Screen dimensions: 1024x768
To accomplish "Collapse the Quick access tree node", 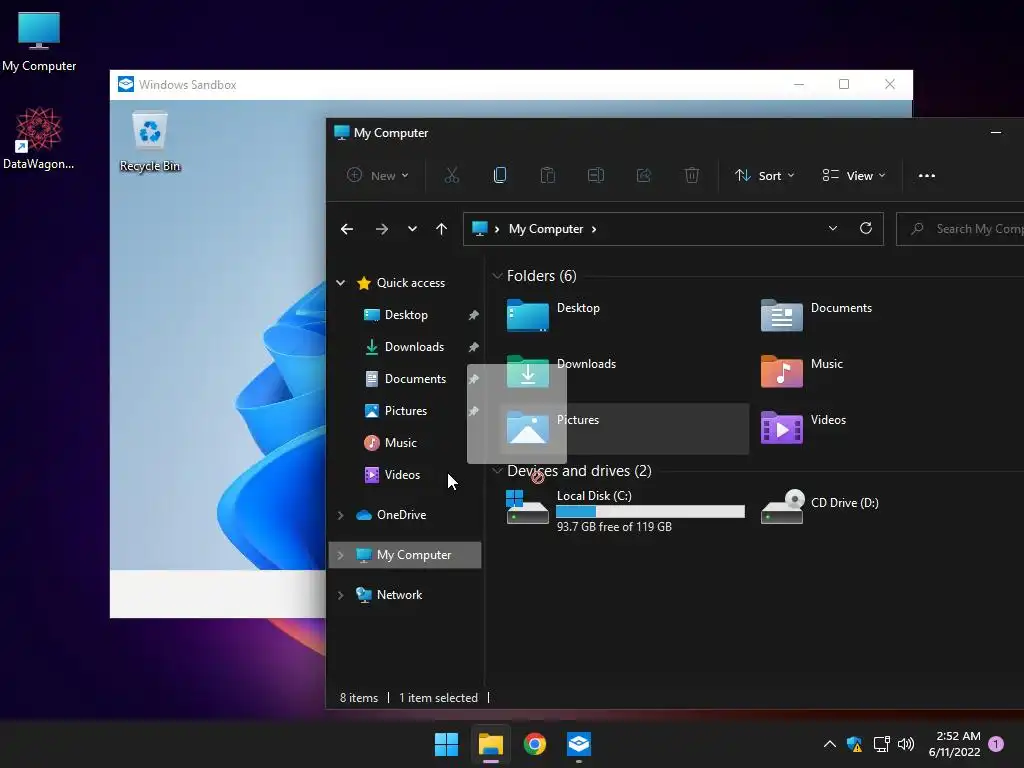I will click(x=340, y=283).
